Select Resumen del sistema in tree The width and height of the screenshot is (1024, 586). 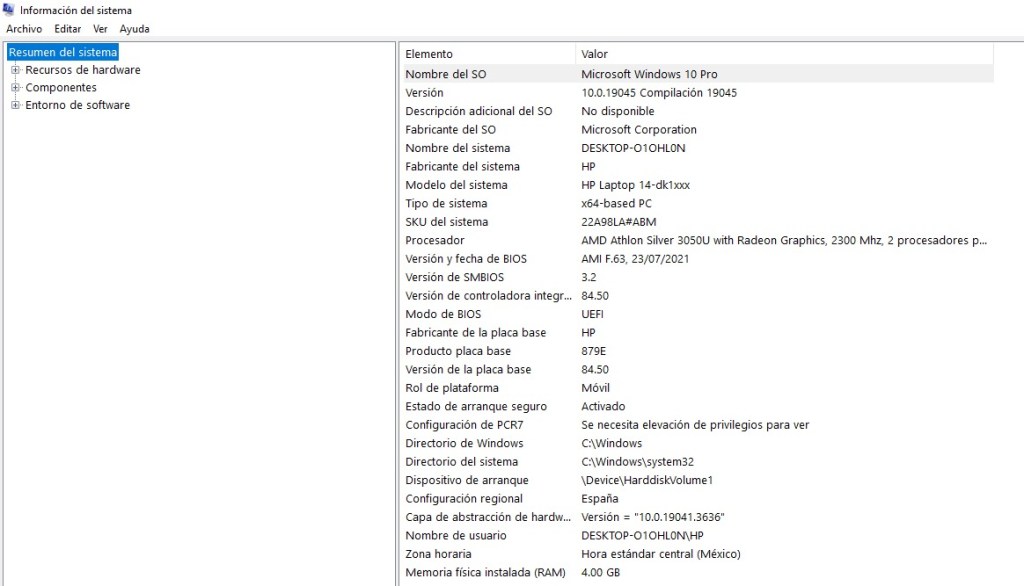point(63,52)
